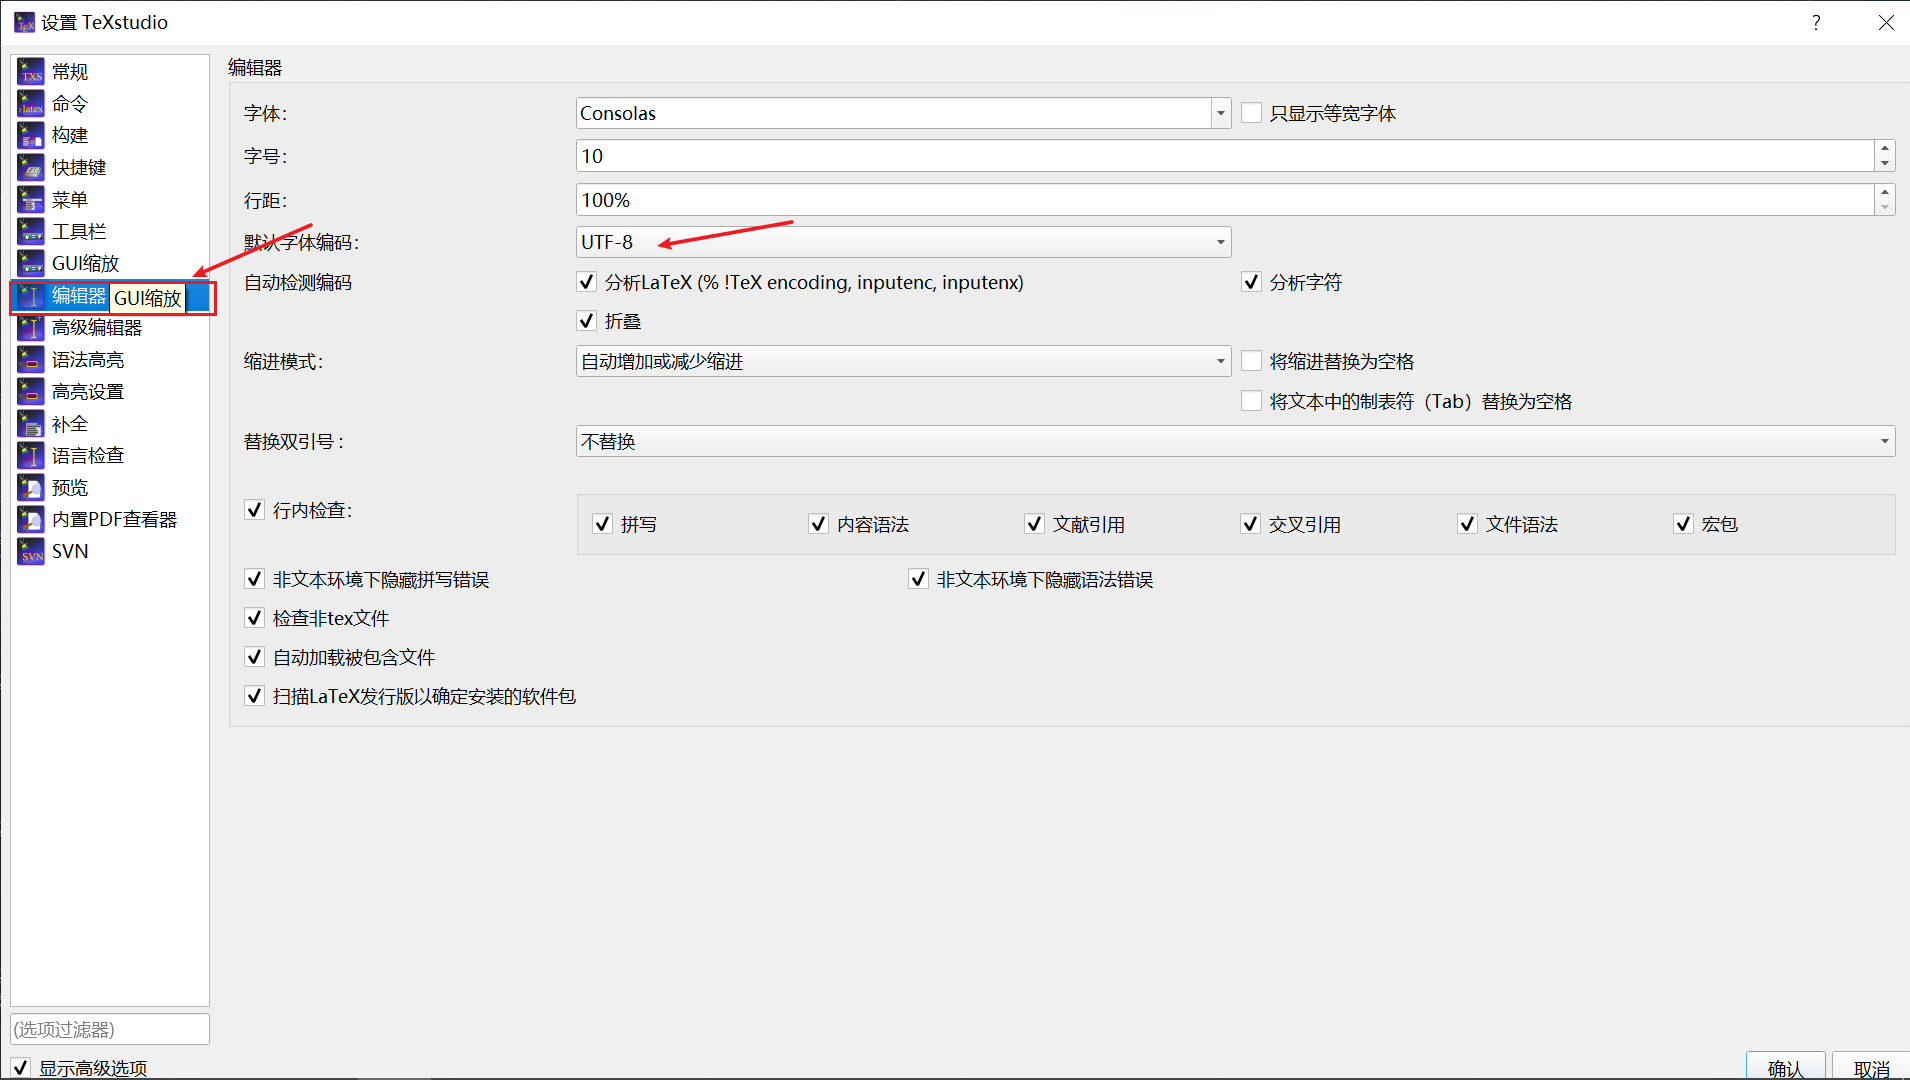Click the GUI缩放 sidebar icon
This screenshot has width=1910, height=1080.
pos(31,263)
